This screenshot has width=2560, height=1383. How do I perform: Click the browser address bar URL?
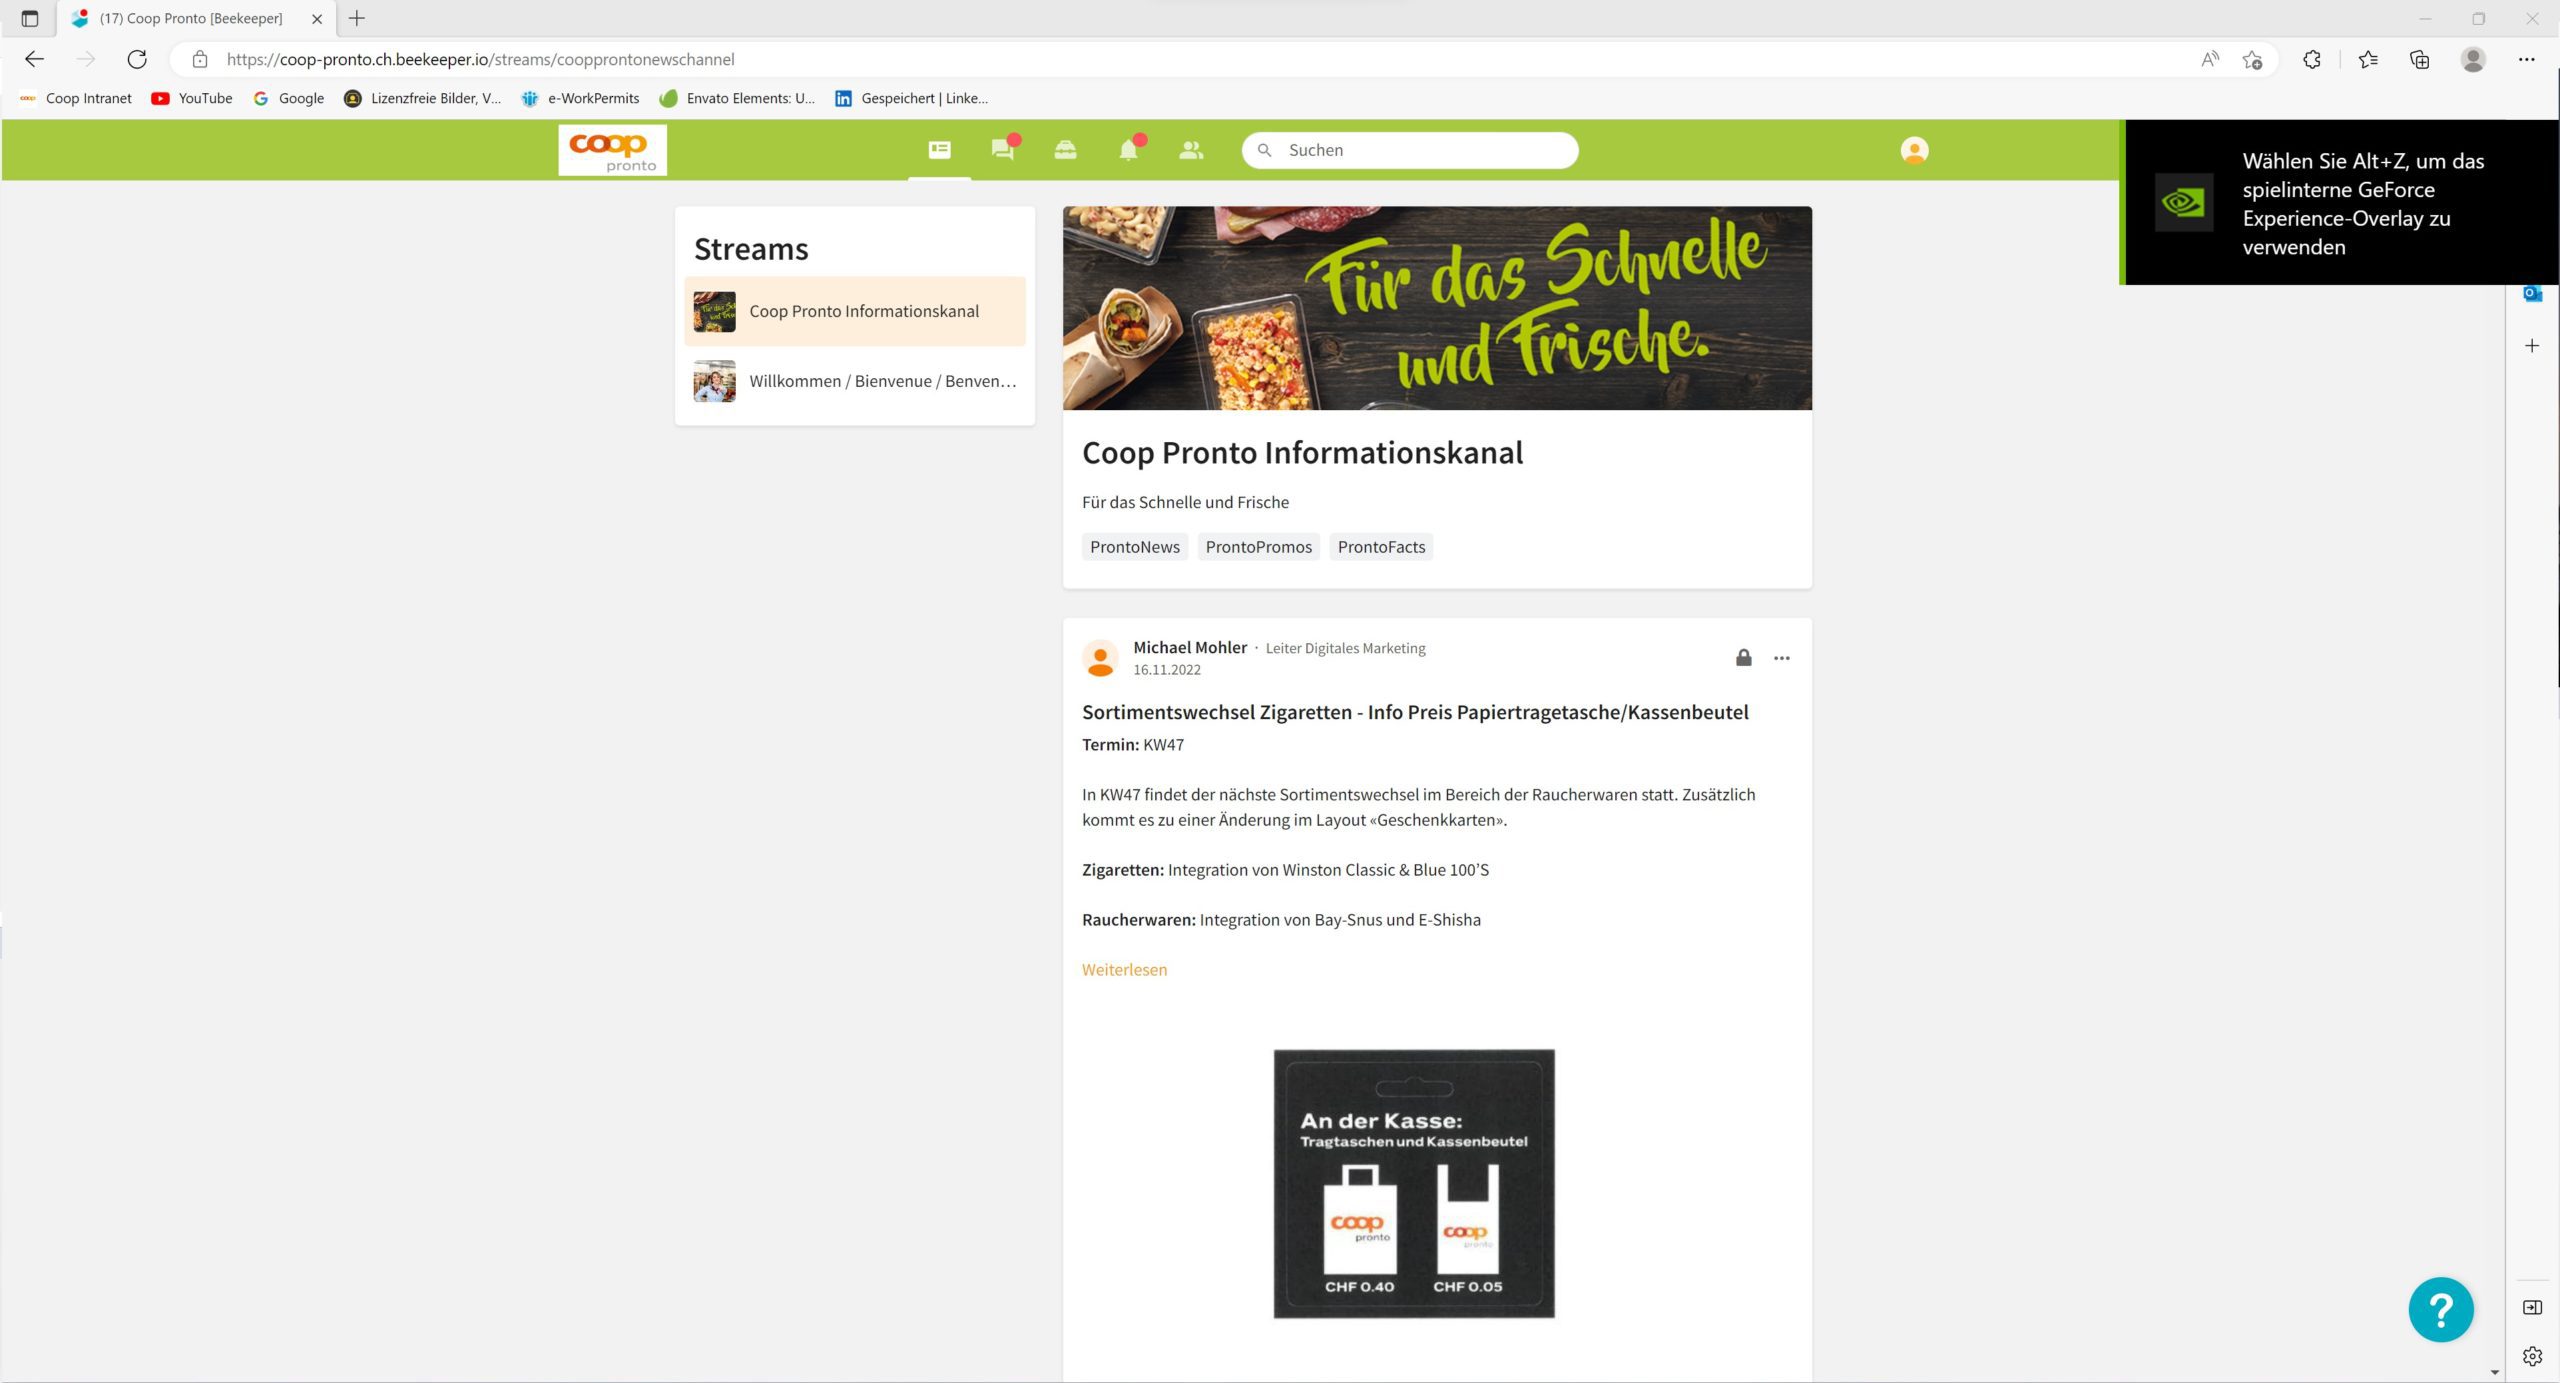click(x=480, y=59)
